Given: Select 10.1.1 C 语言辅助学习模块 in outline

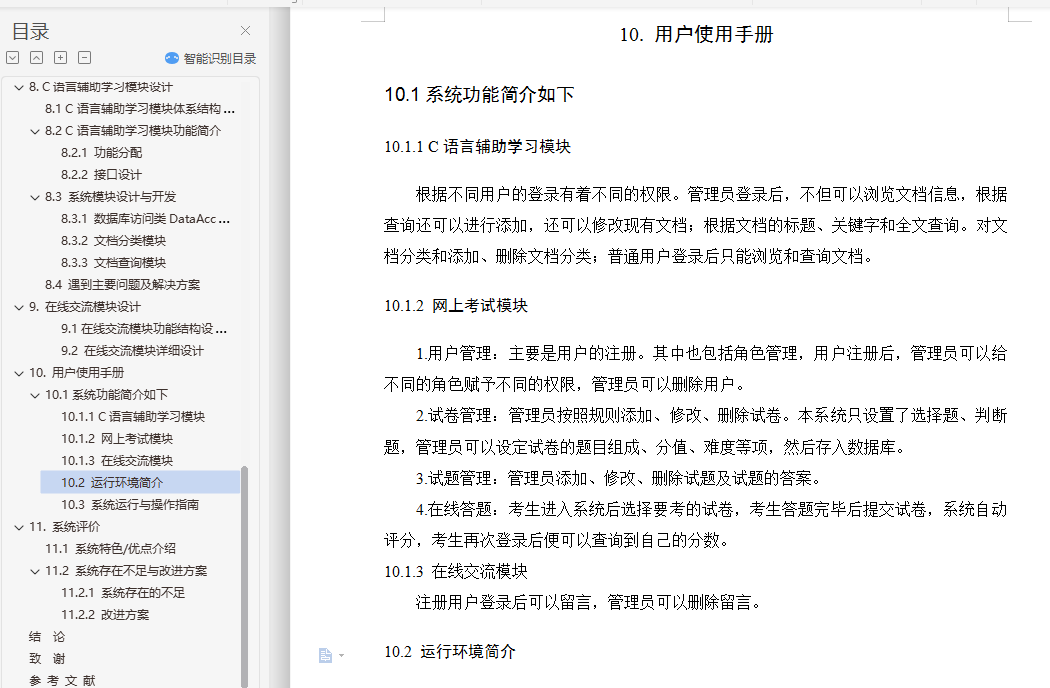Looking at the screenshot, I should (133, 417).
